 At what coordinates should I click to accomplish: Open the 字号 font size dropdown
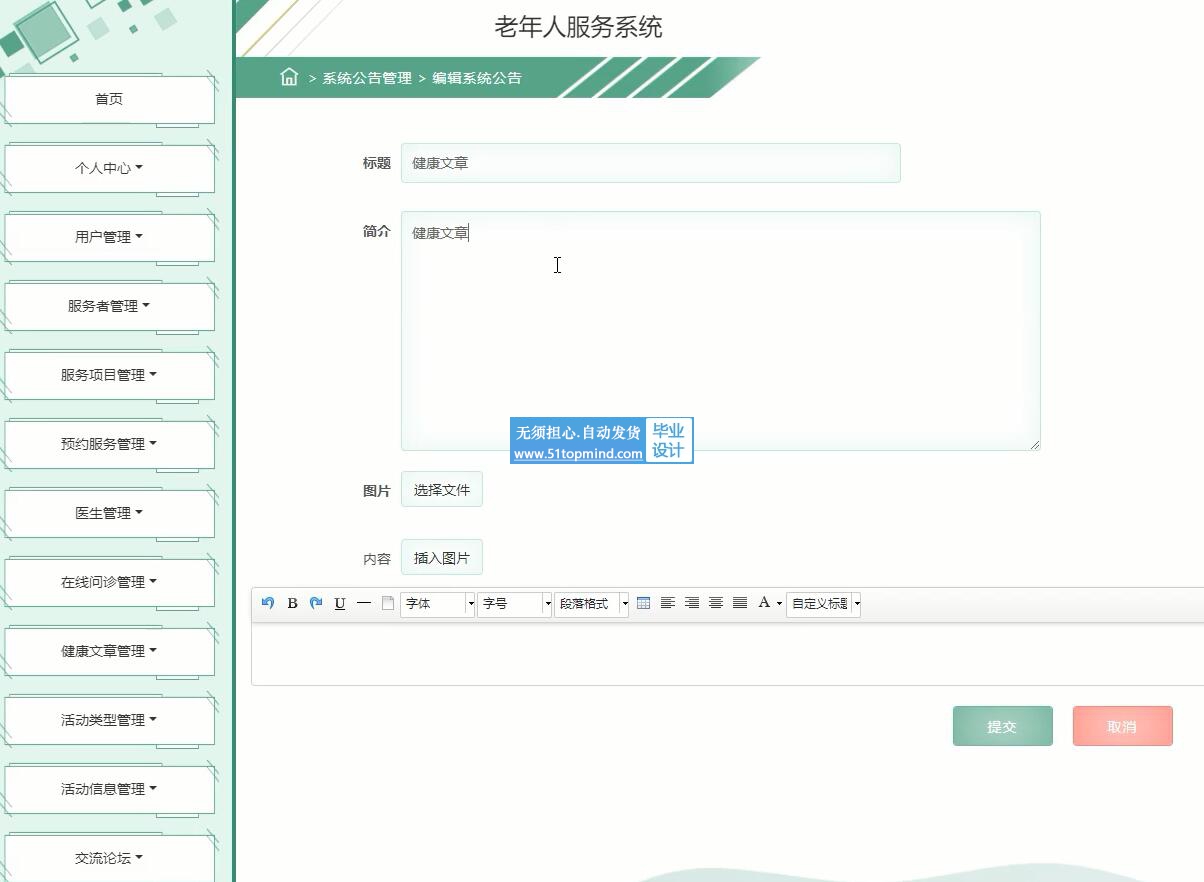click(x=514, y=604)
